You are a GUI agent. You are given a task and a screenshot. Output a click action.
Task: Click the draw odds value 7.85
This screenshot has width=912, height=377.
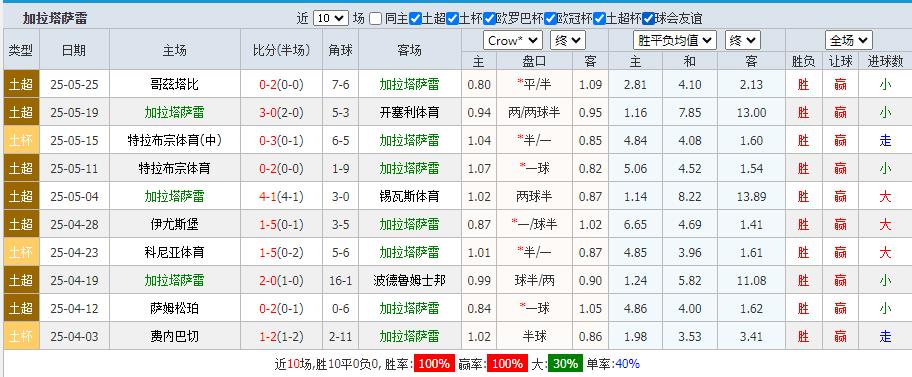click(x=690, y=112)
